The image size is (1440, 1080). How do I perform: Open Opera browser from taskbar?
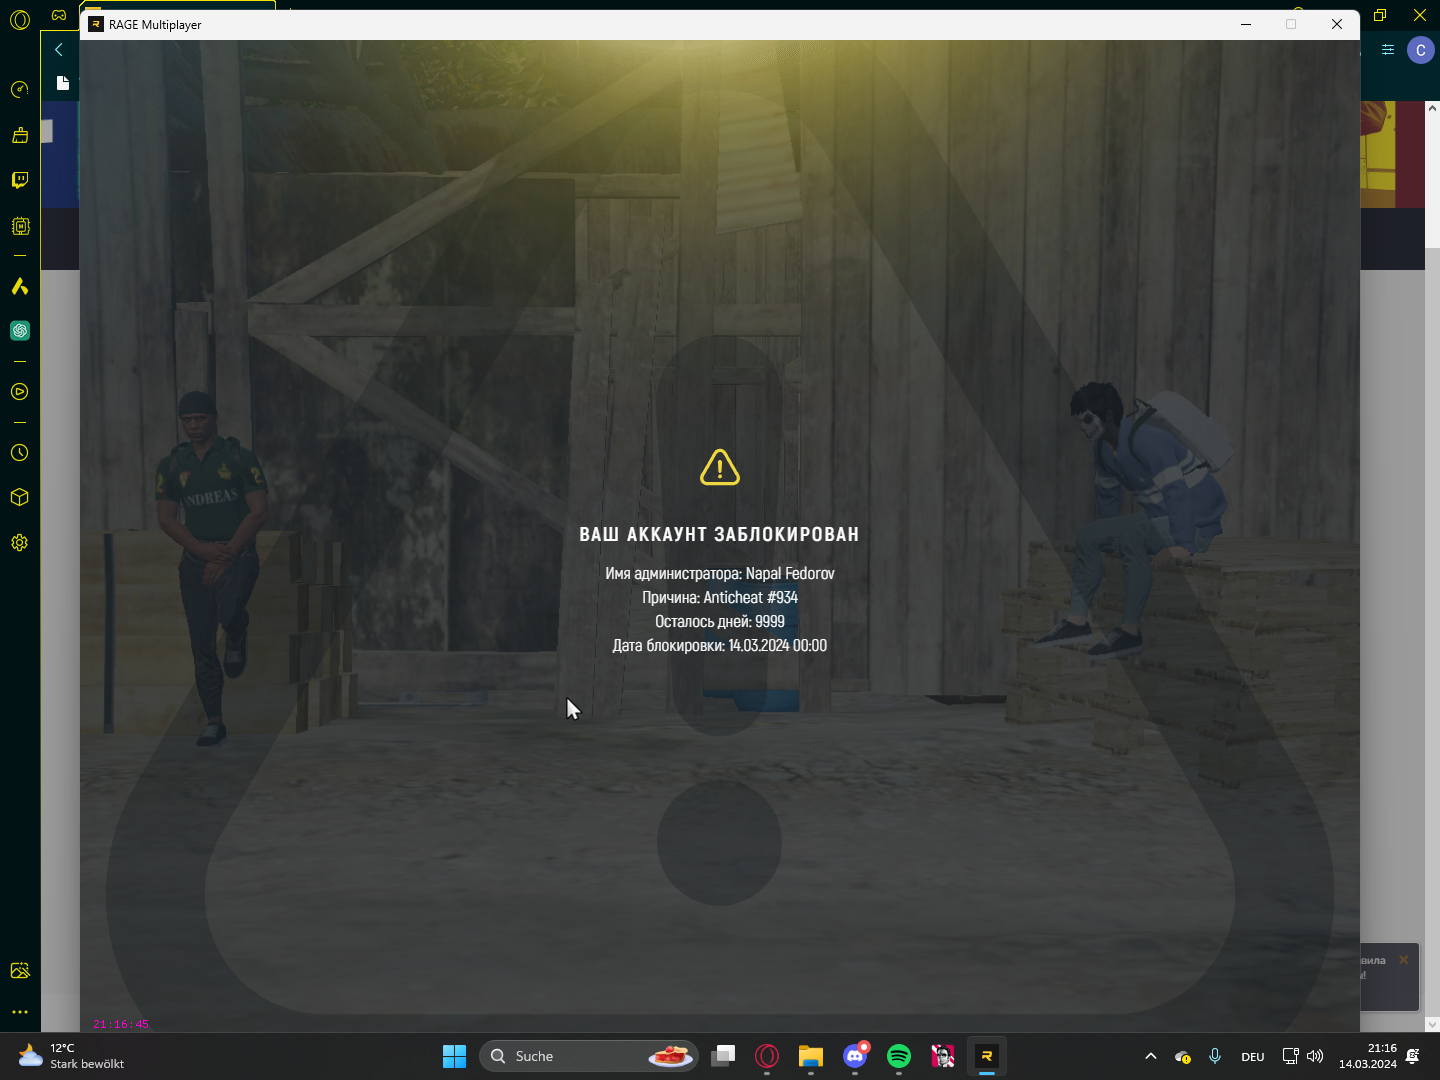click(x=767, y=1056)
